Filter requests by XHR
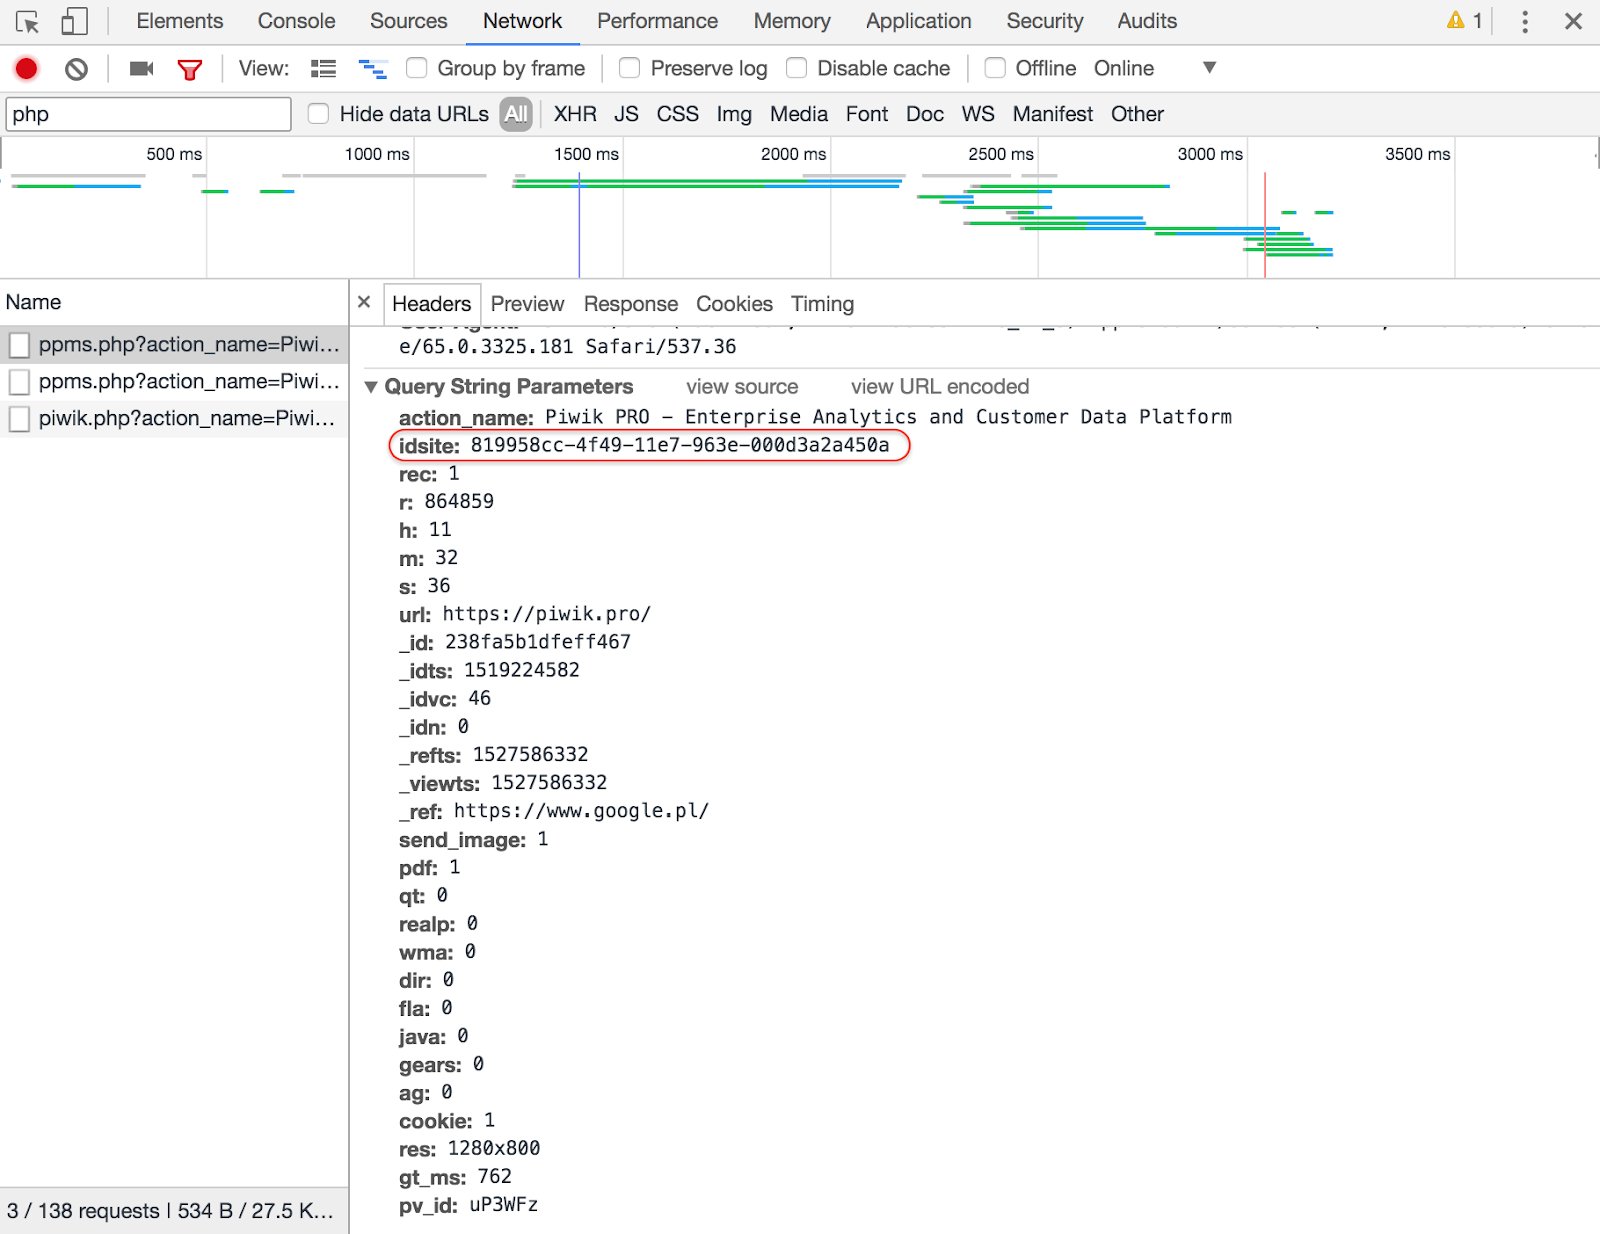Image resolution: width=1600 pixels, height=1234 pixels. coord(575,114)
